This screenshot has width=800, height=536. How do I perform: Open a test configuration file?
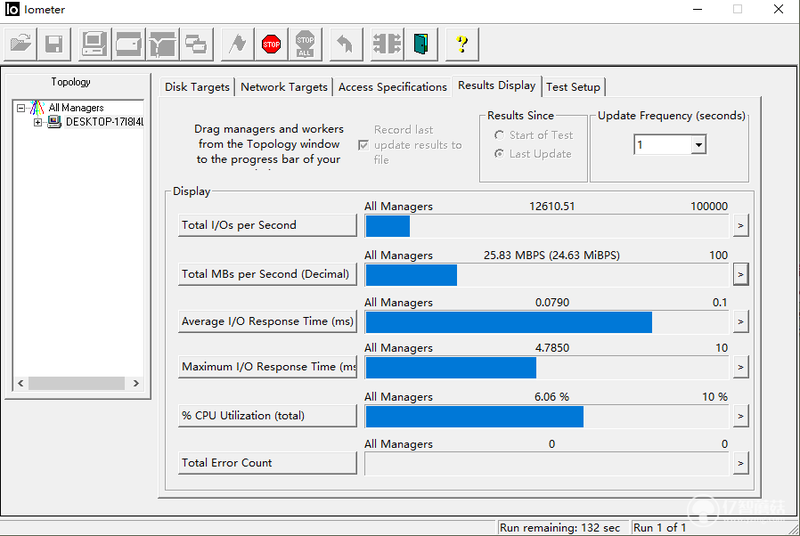click(21, 44)
